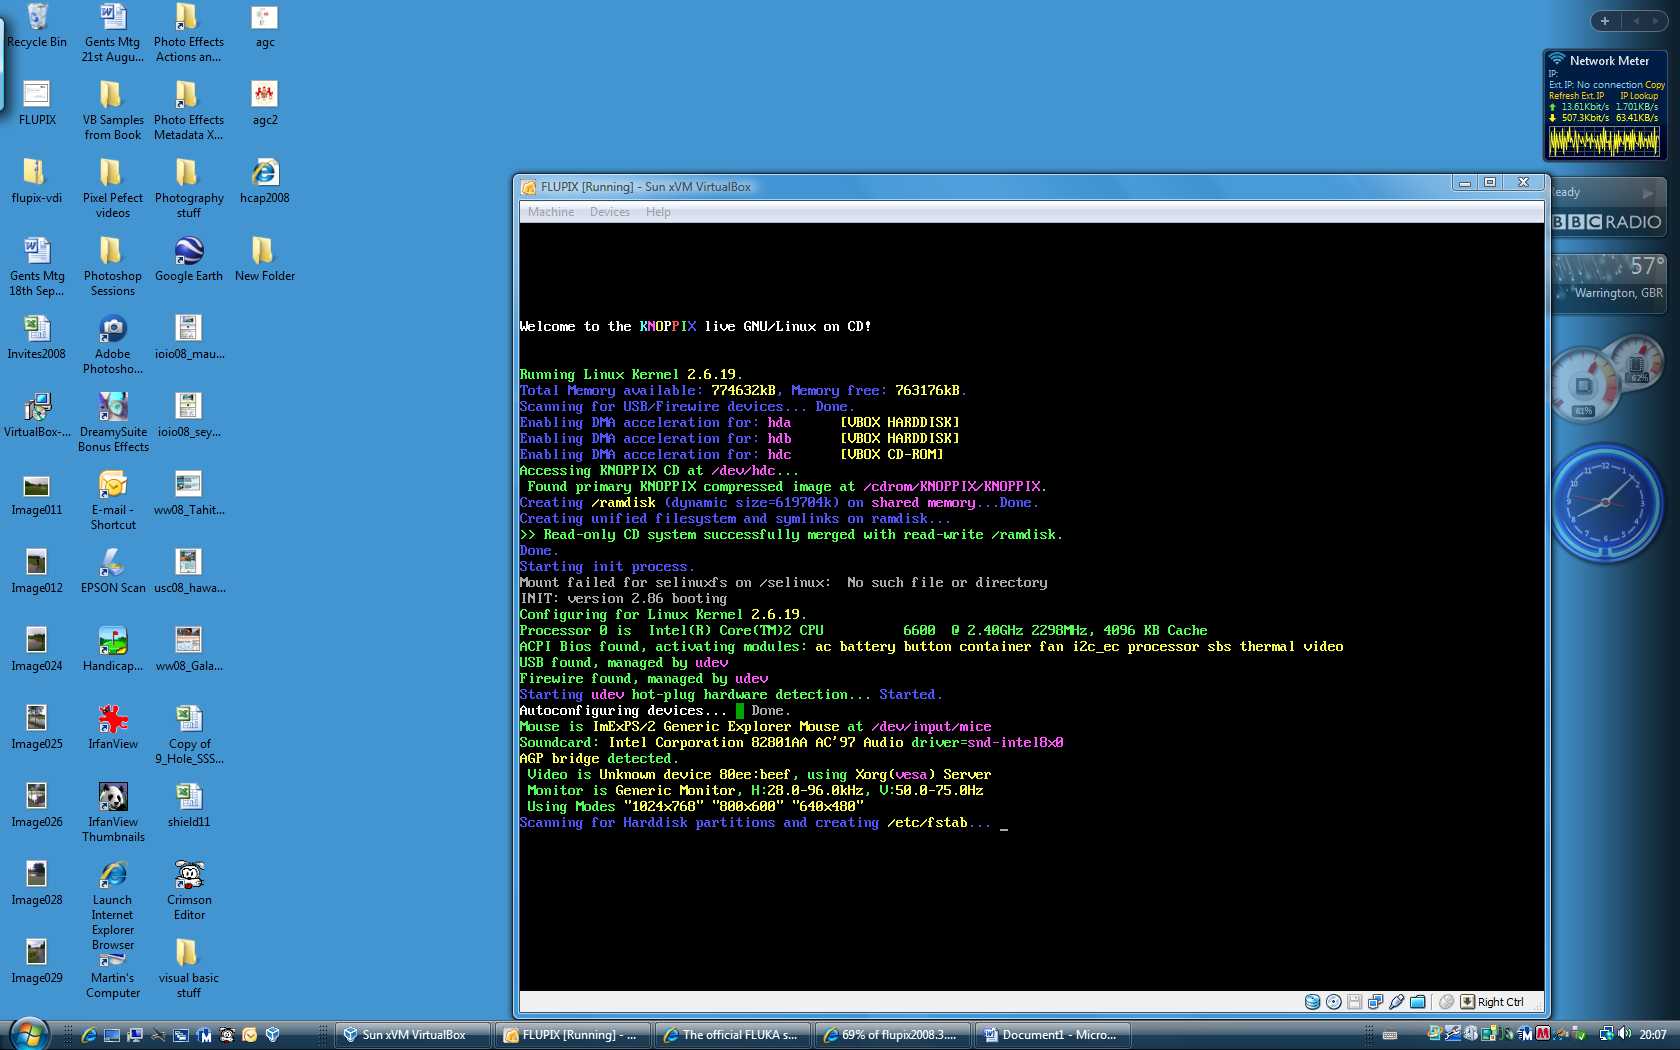Open the Devices menu in VirtualBox
Image resolution: width=1680 pixels, height=1050 pixels.
610,212
